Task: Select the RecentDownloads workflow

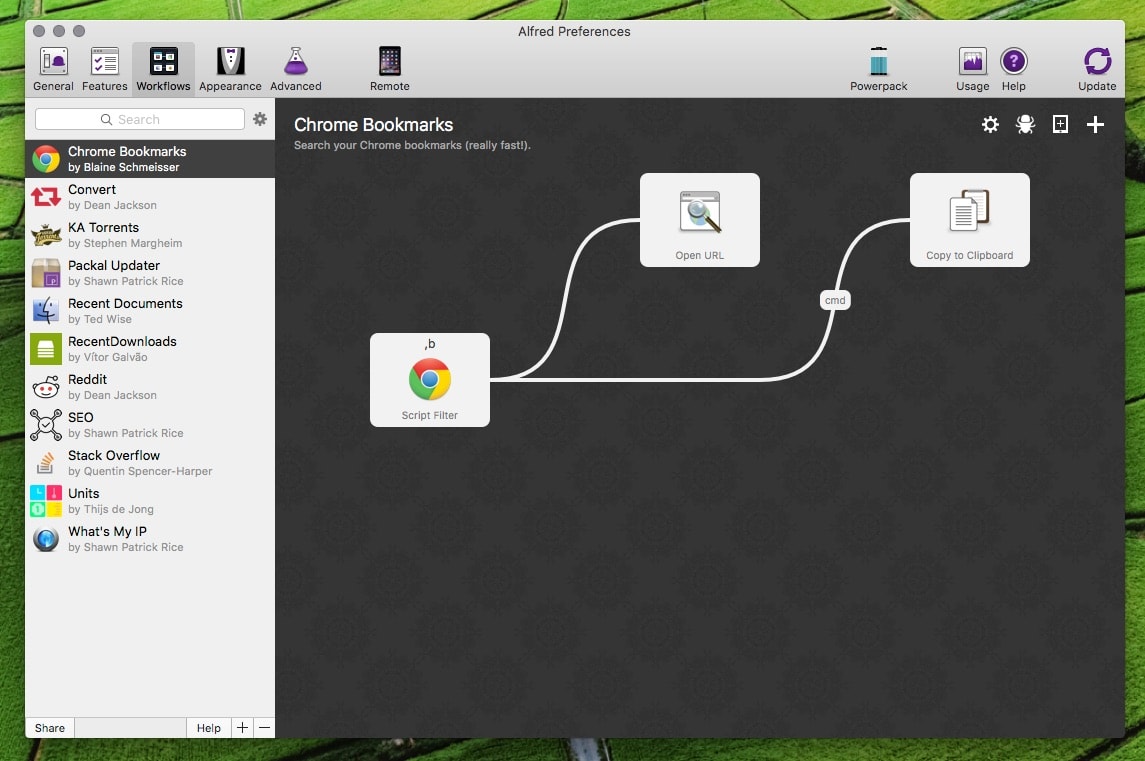Action: pos(150,348)
